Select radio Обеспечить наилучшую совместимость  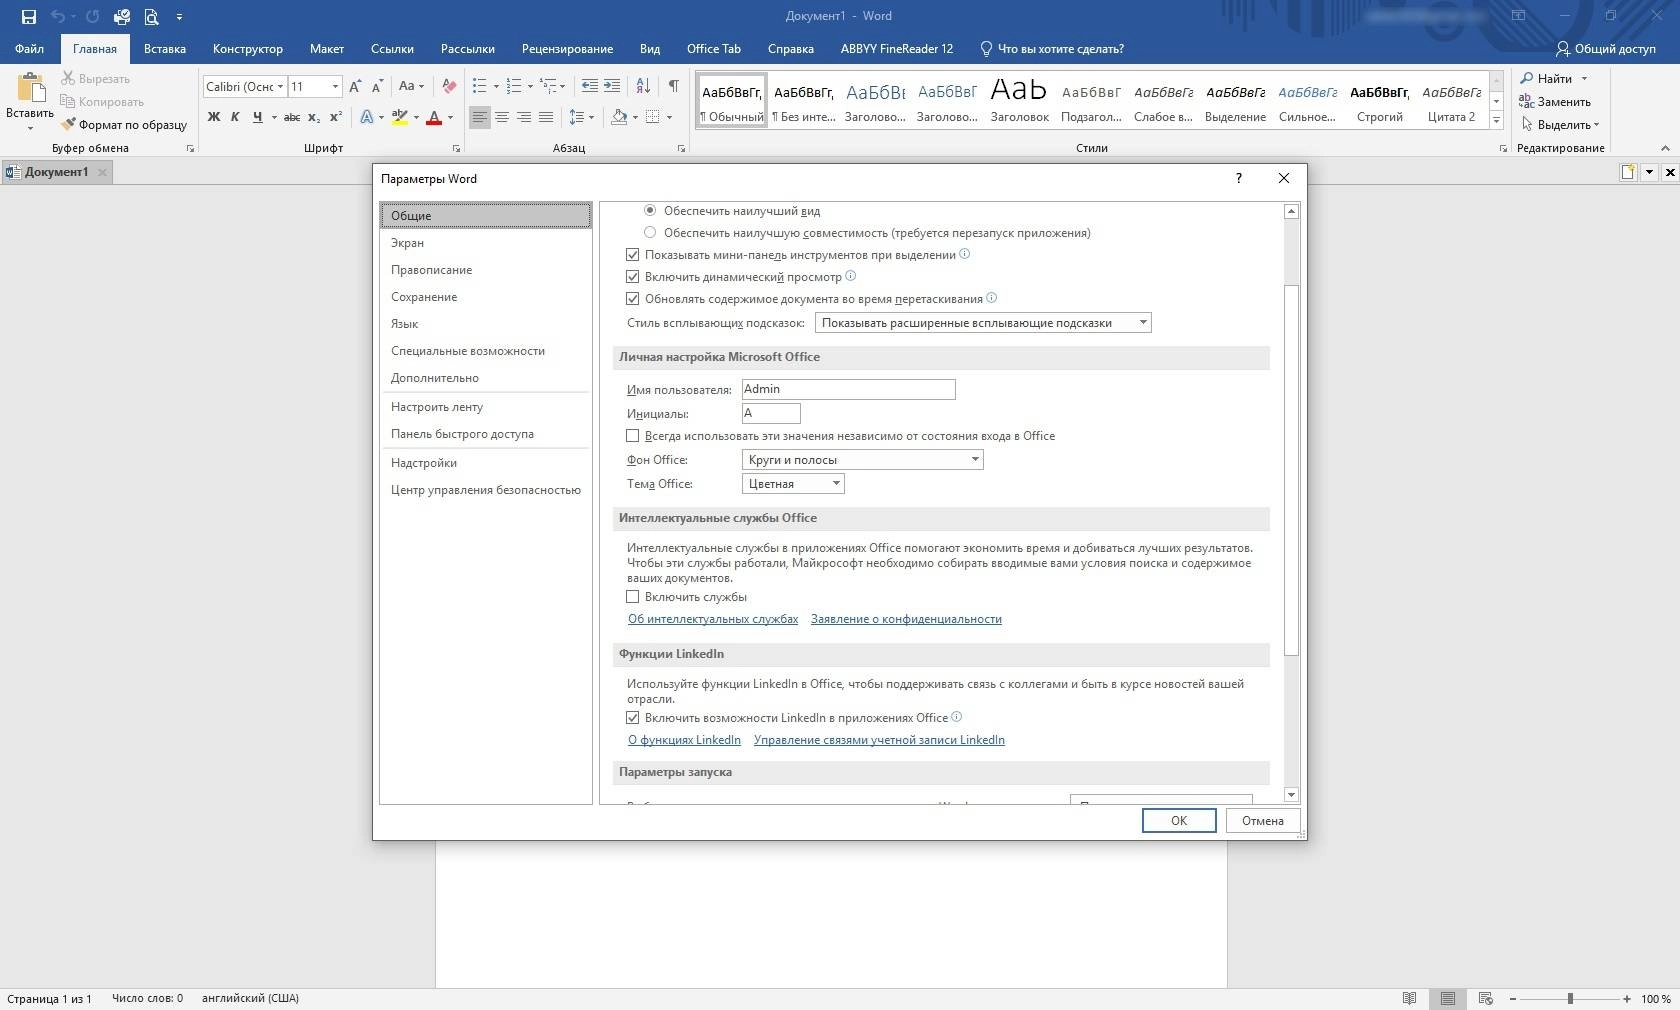[650, 233]
